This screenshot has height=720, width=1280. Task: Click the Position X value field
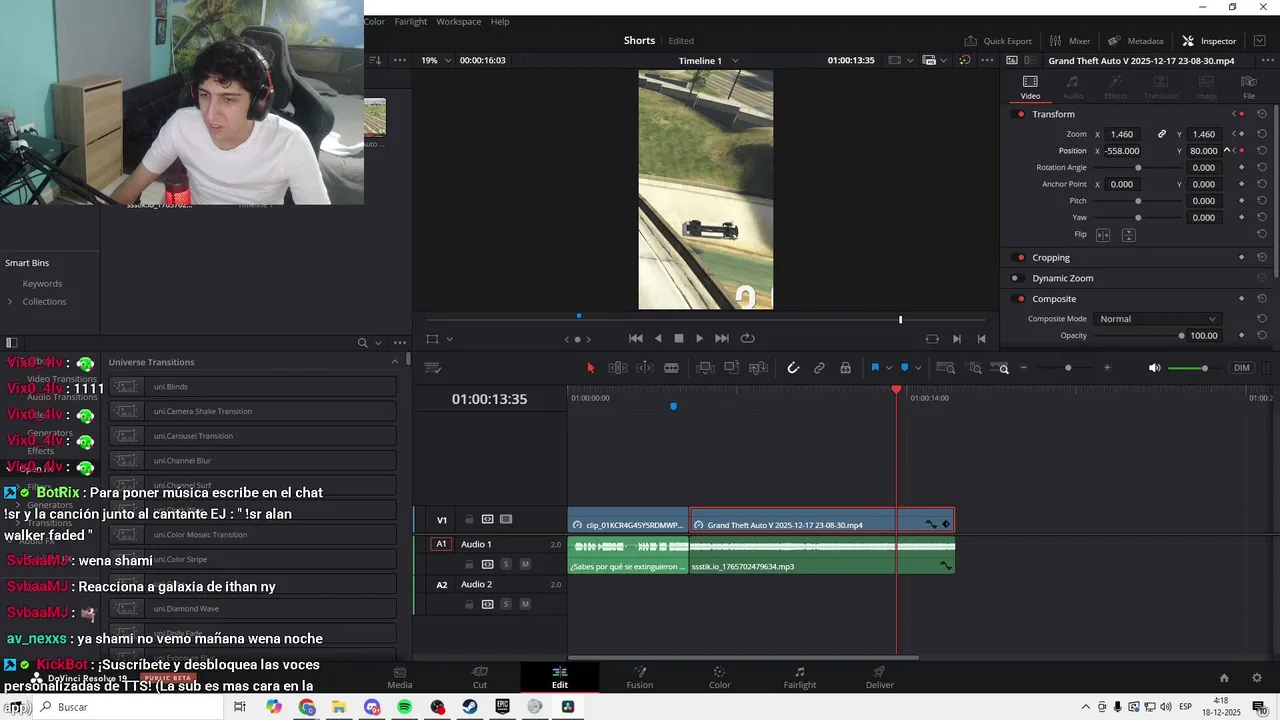point(1123,151)
